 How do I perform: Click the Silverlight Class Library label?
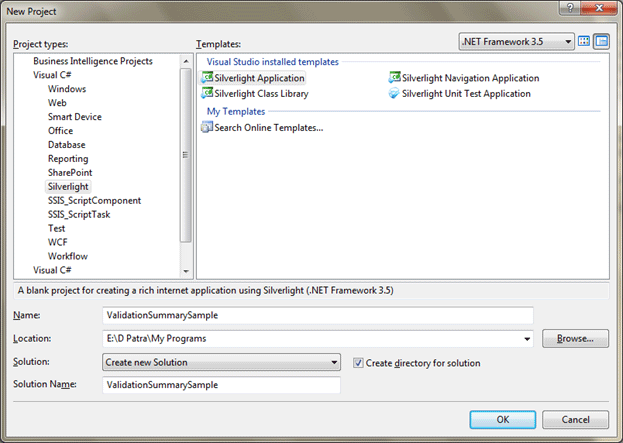pyautogui.click(x=261, y=94)
